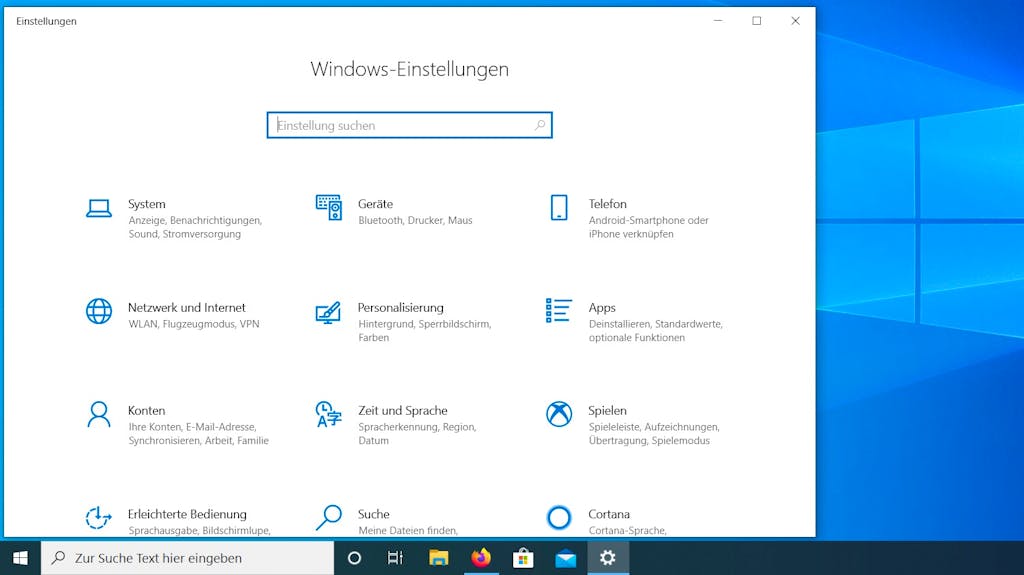Click the Settings gear on the taskbar
This screenshot has width=1024, height=575.
click(608, 558)
